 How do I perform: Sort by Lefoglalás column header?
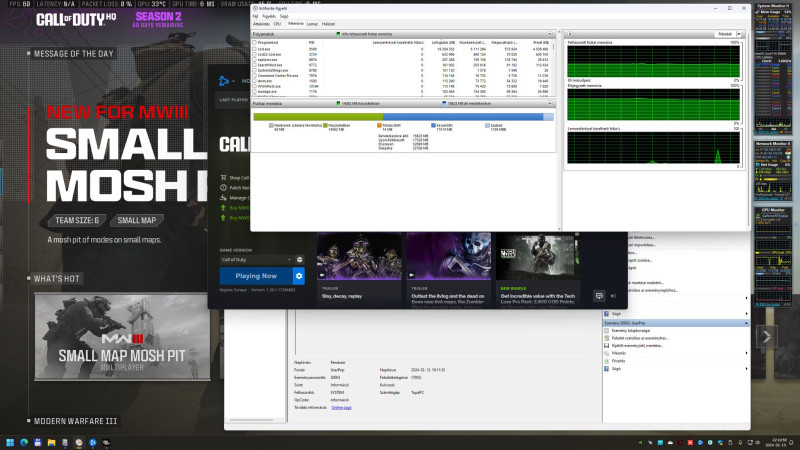443,43
